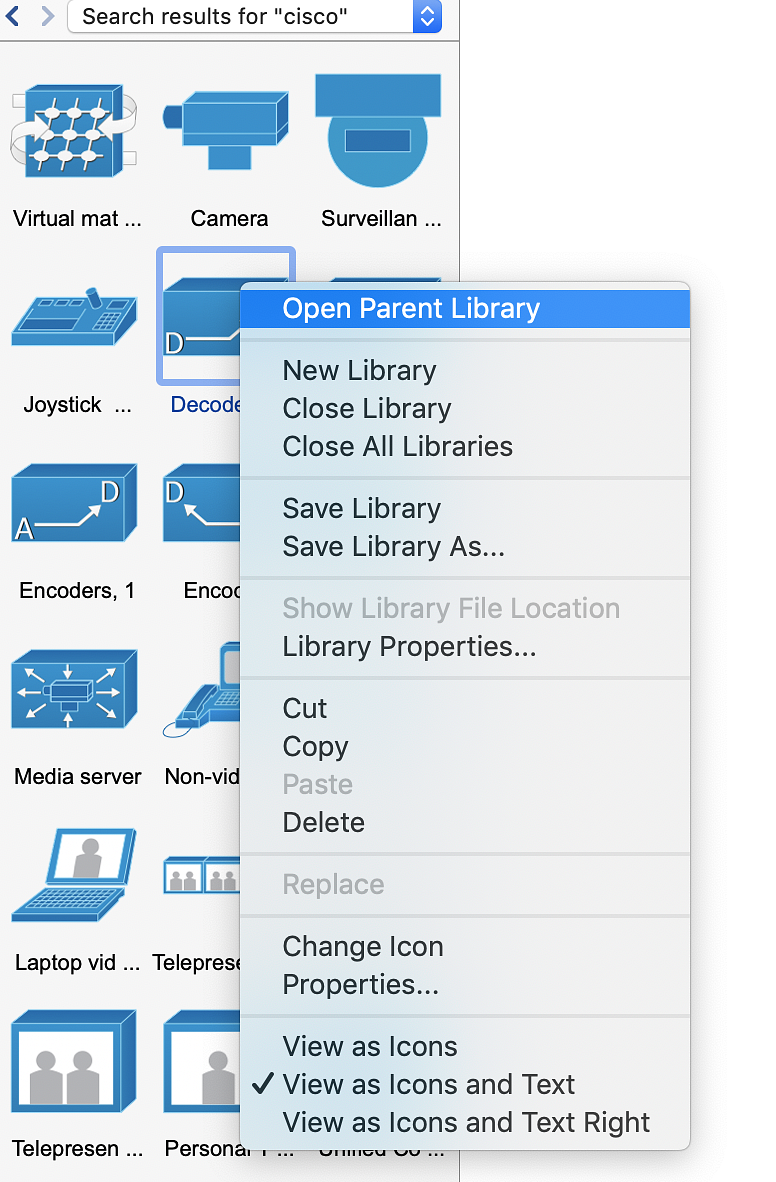Go back with the left chevron
Viewport: 776px width, 1182px height.
[x=14, y=16]
